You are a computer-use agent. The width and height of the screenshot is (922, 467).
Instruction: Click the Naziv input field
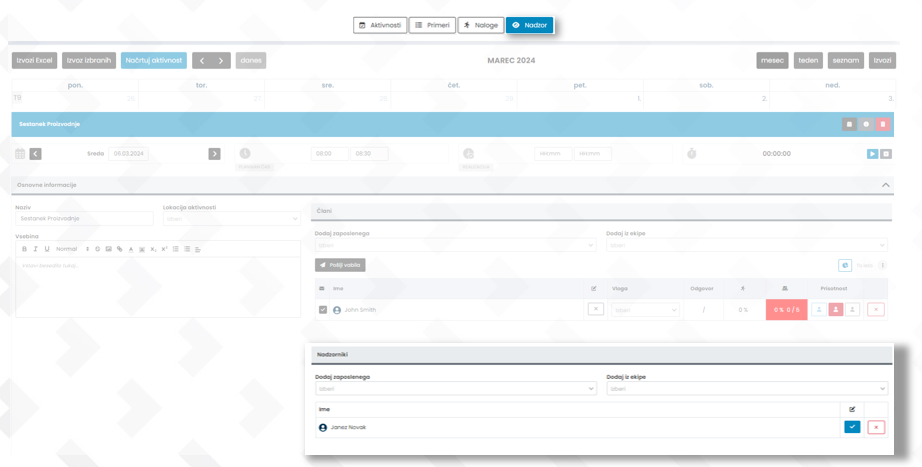click(x=84, y=218)
